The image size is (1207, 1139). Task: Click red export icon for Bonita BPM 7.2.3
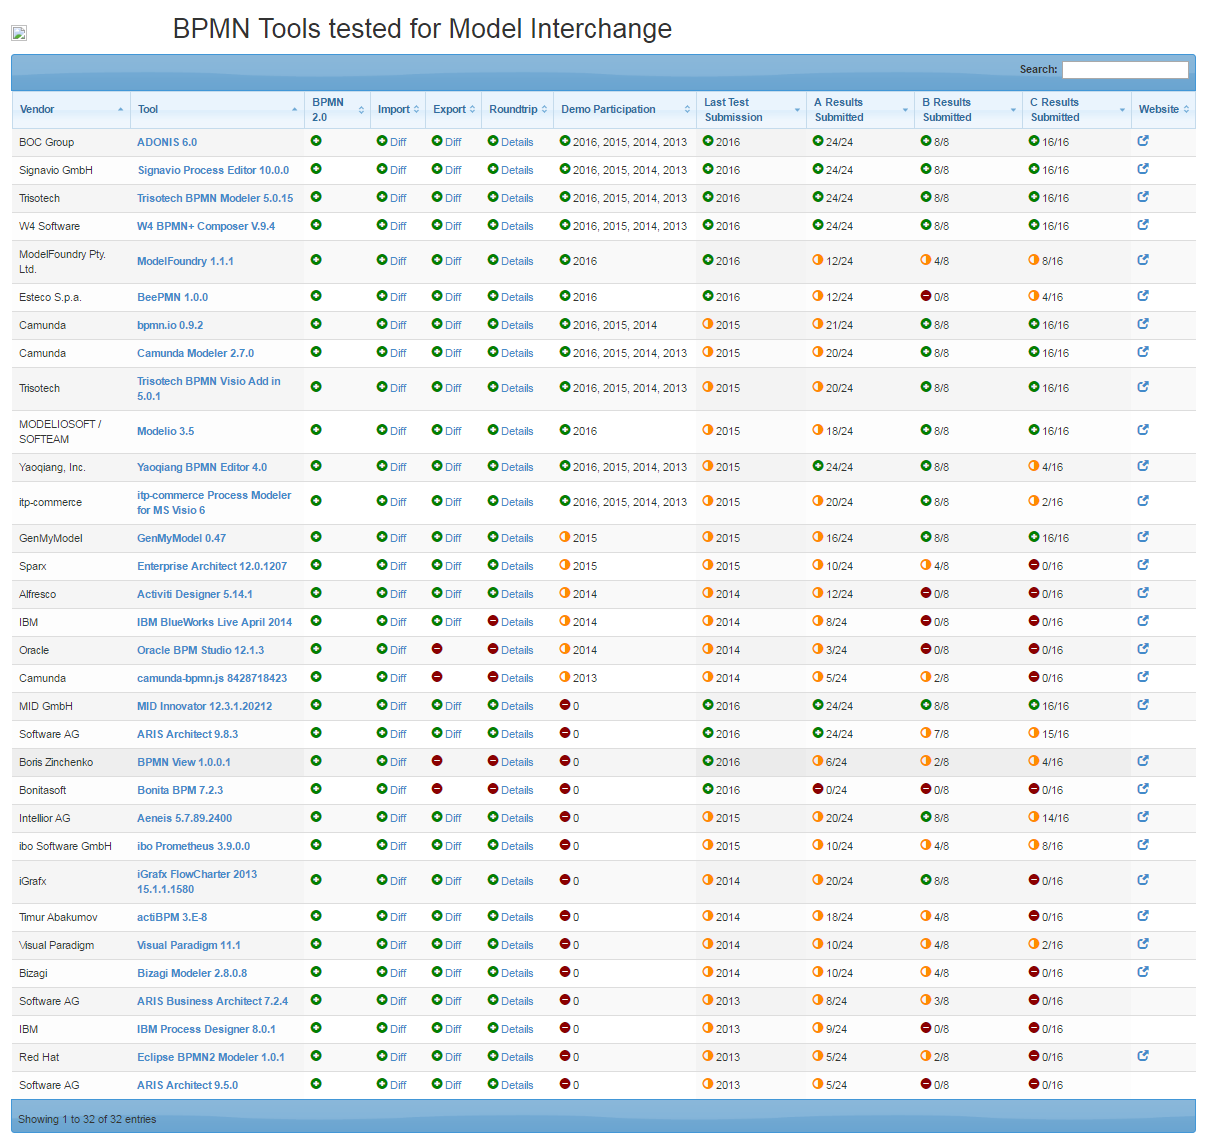pos(437,789)
